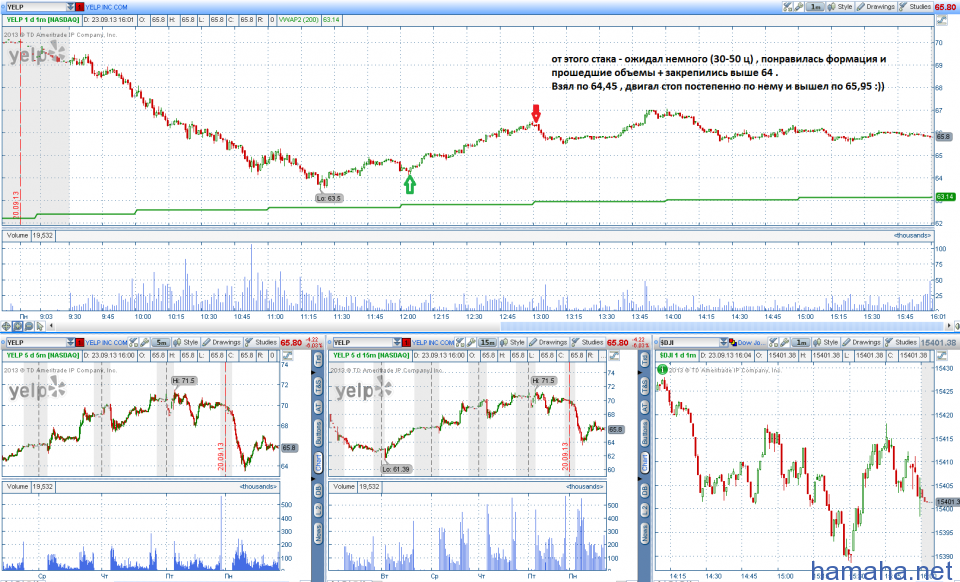Open Style menu on $DJI chart
The height and width of the screenshot is (582, 960).
pos(826,343)
